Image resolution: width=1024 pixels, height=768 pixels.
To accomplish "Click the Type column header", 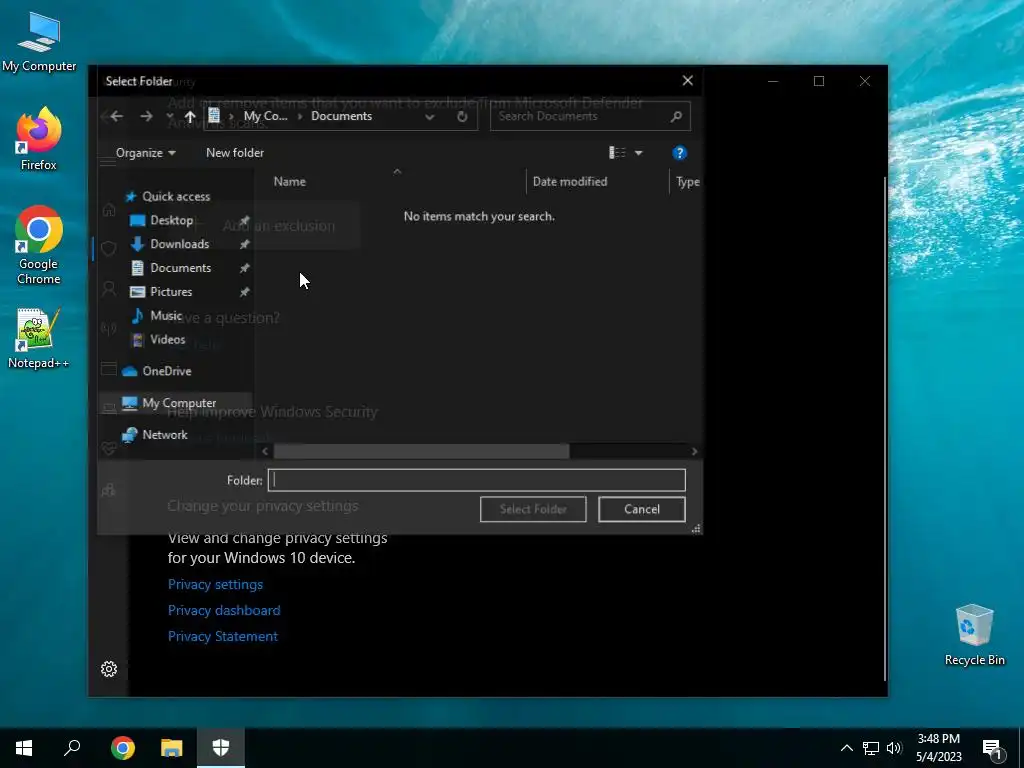I will point(687,182).
